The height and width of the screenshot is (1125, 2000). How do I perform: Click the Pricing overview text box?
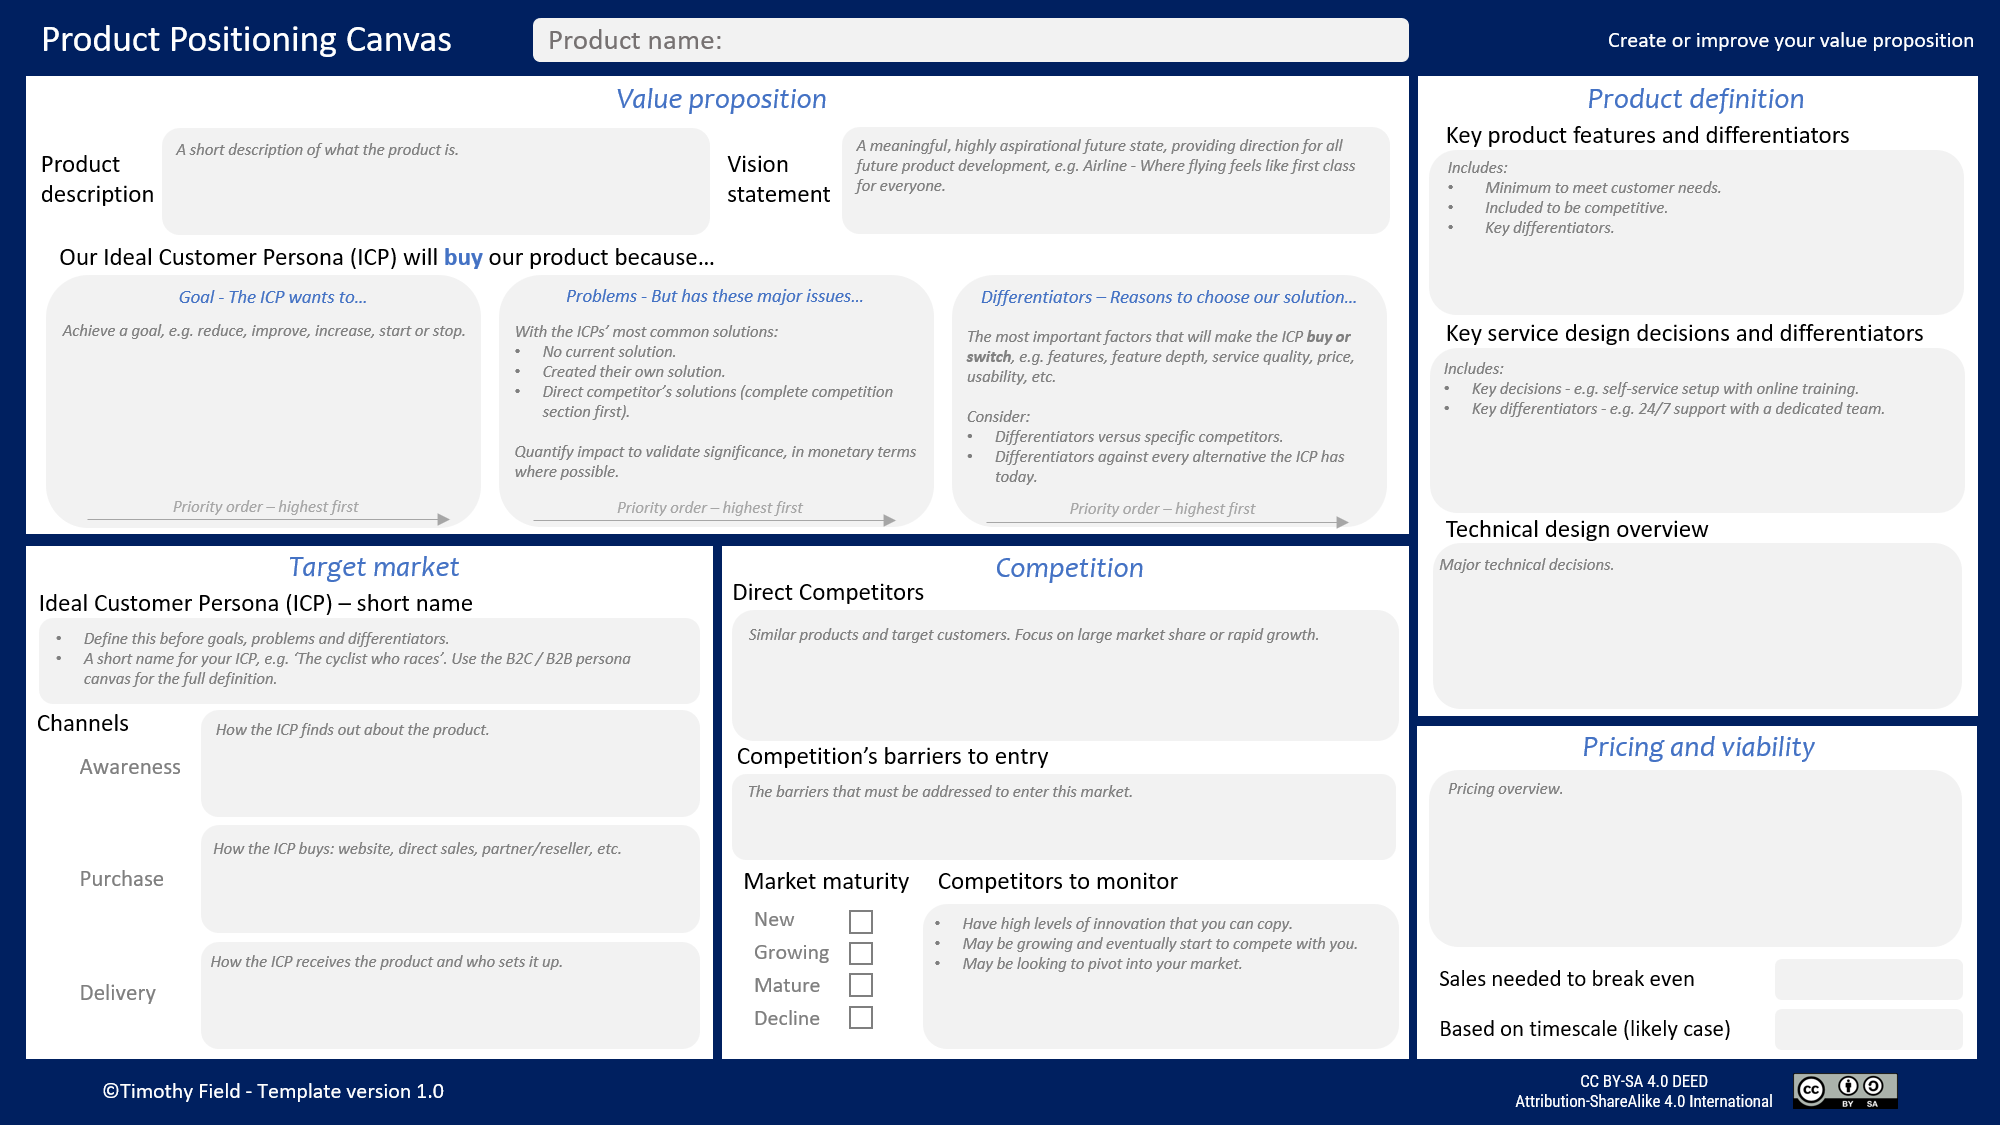point(1695,858)
